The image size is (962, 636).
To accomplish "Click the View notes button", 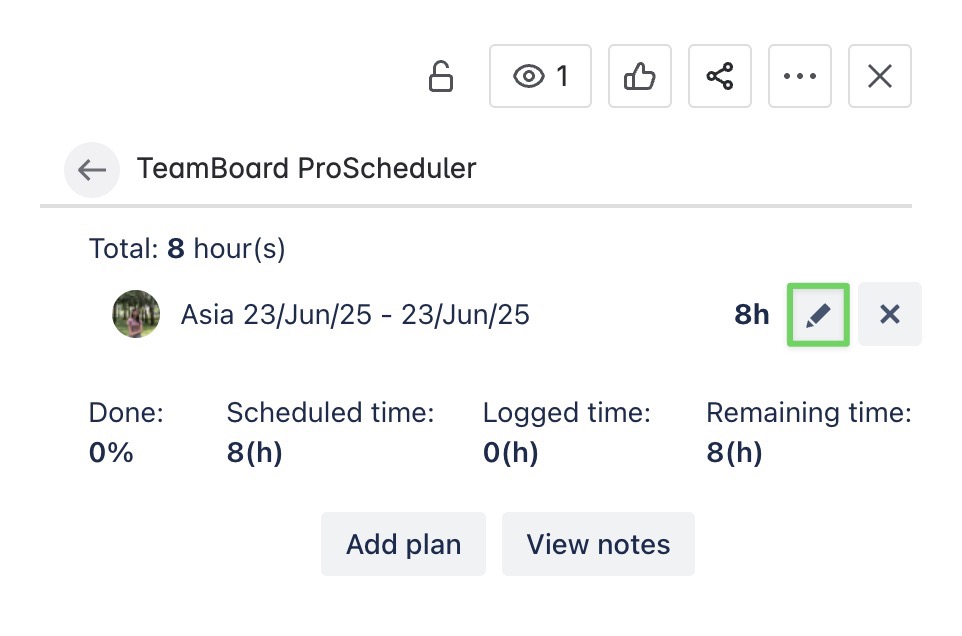I will pos(598,544).
